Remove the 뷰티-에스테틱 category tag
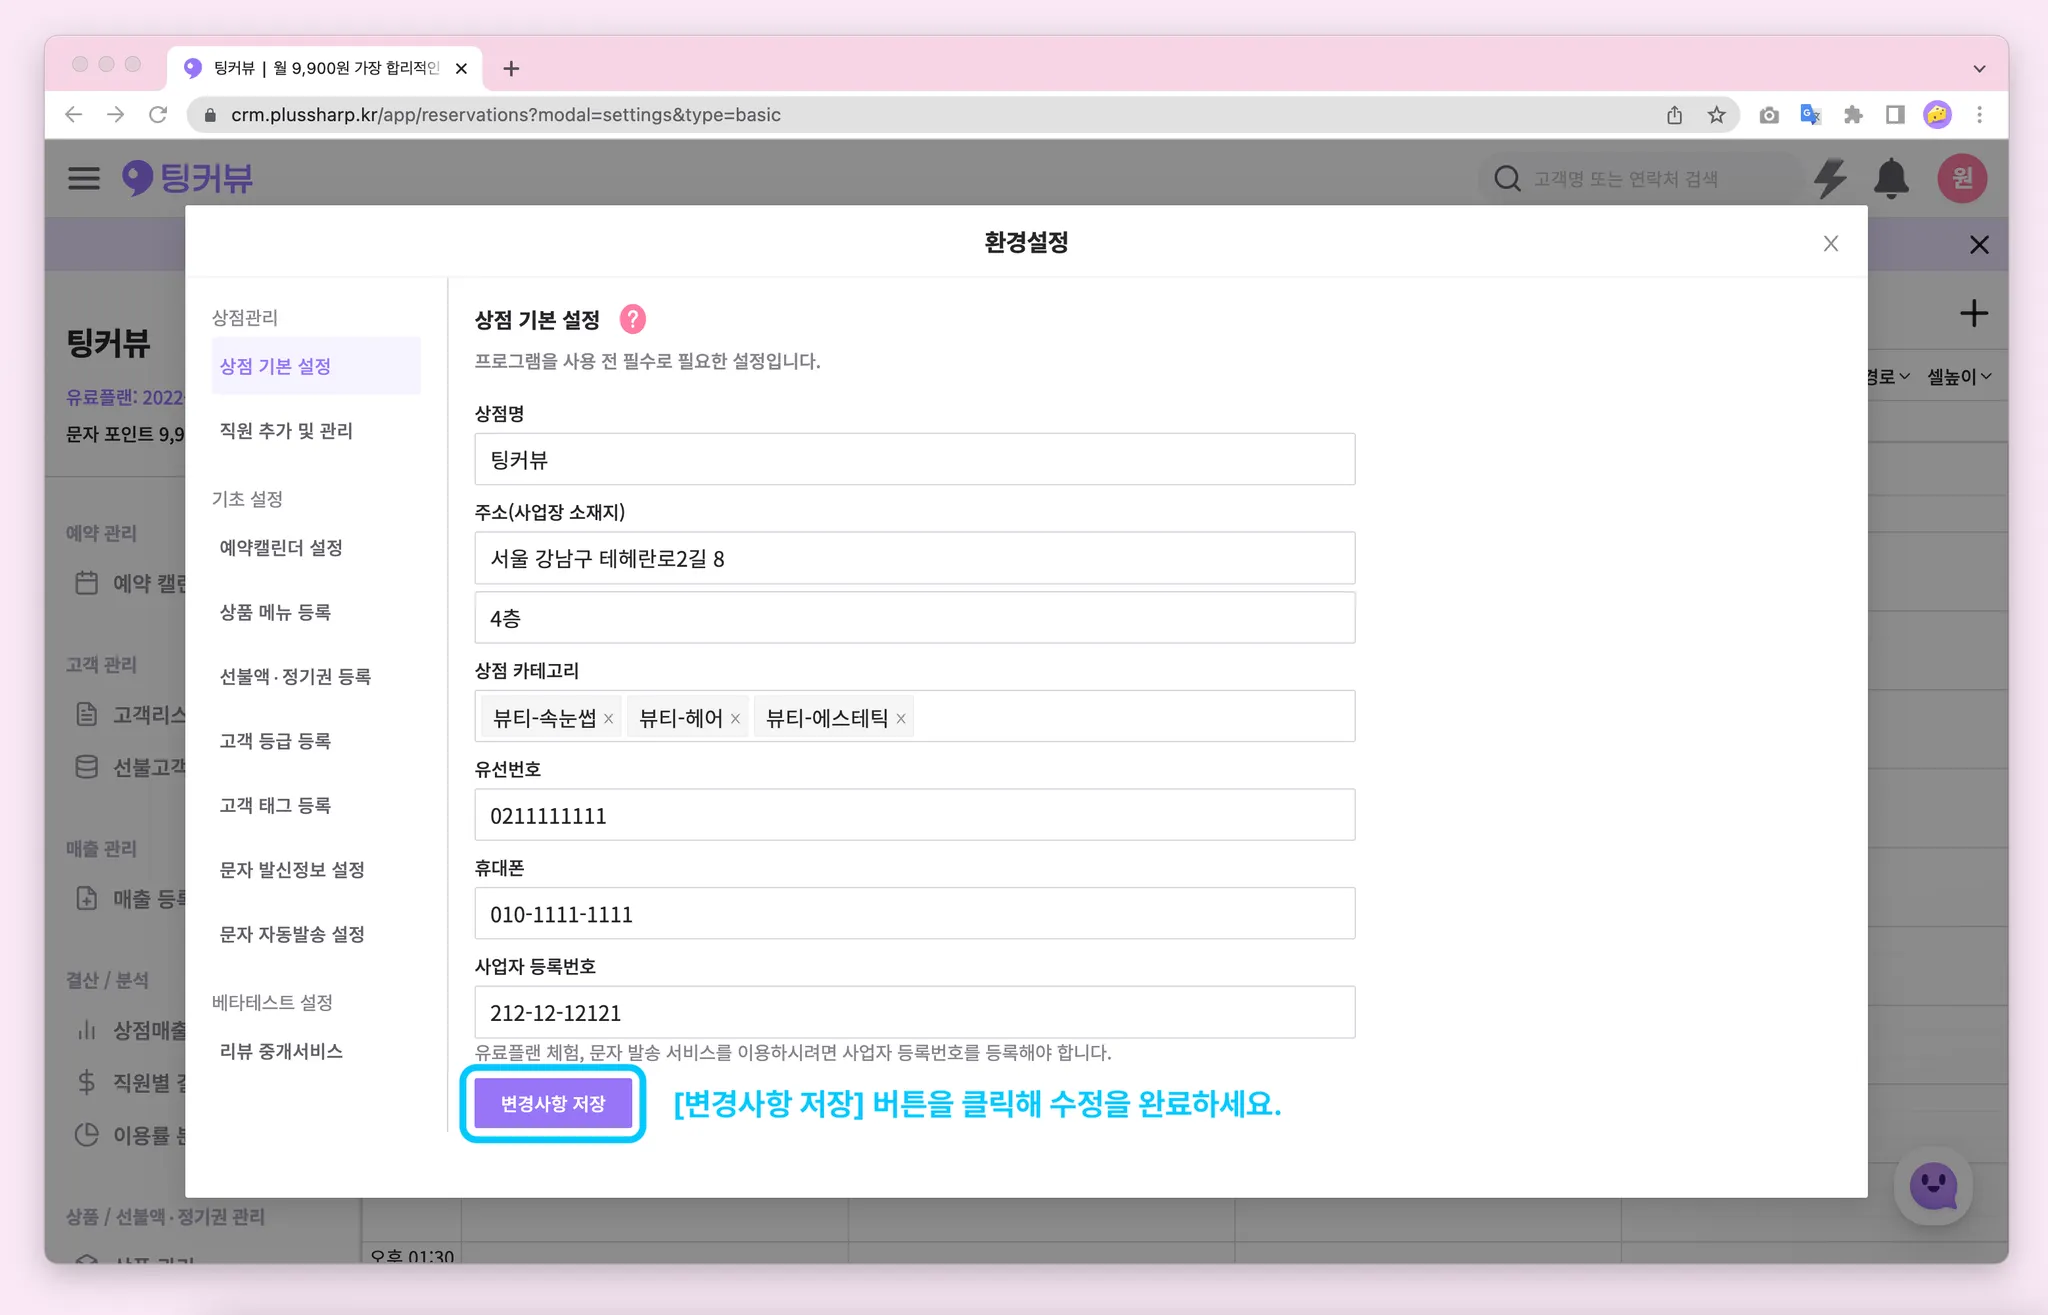Image resolution: width=2048 pixels, height=1315 pixels. 901,719
